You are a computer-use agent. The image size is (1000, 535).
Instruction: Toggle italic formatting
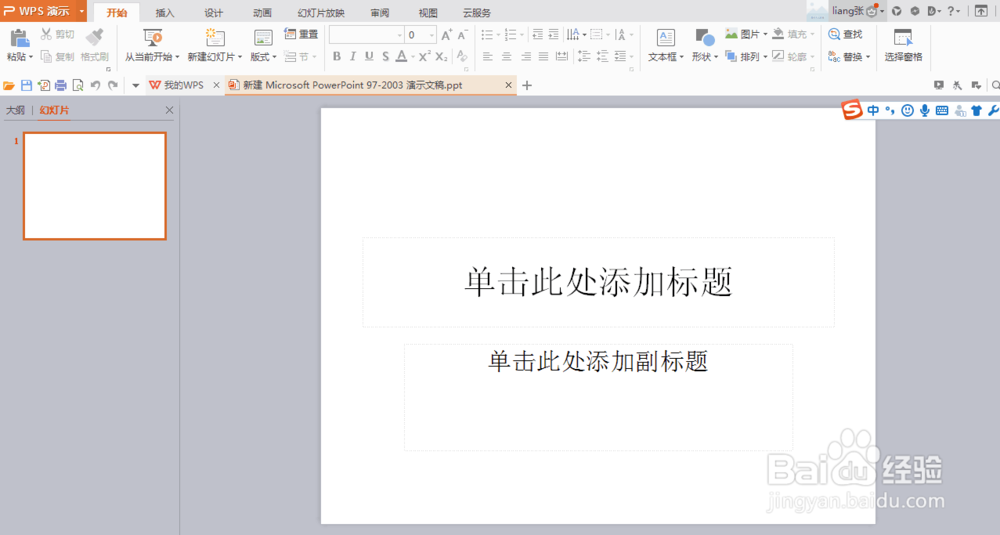(353, 57)
